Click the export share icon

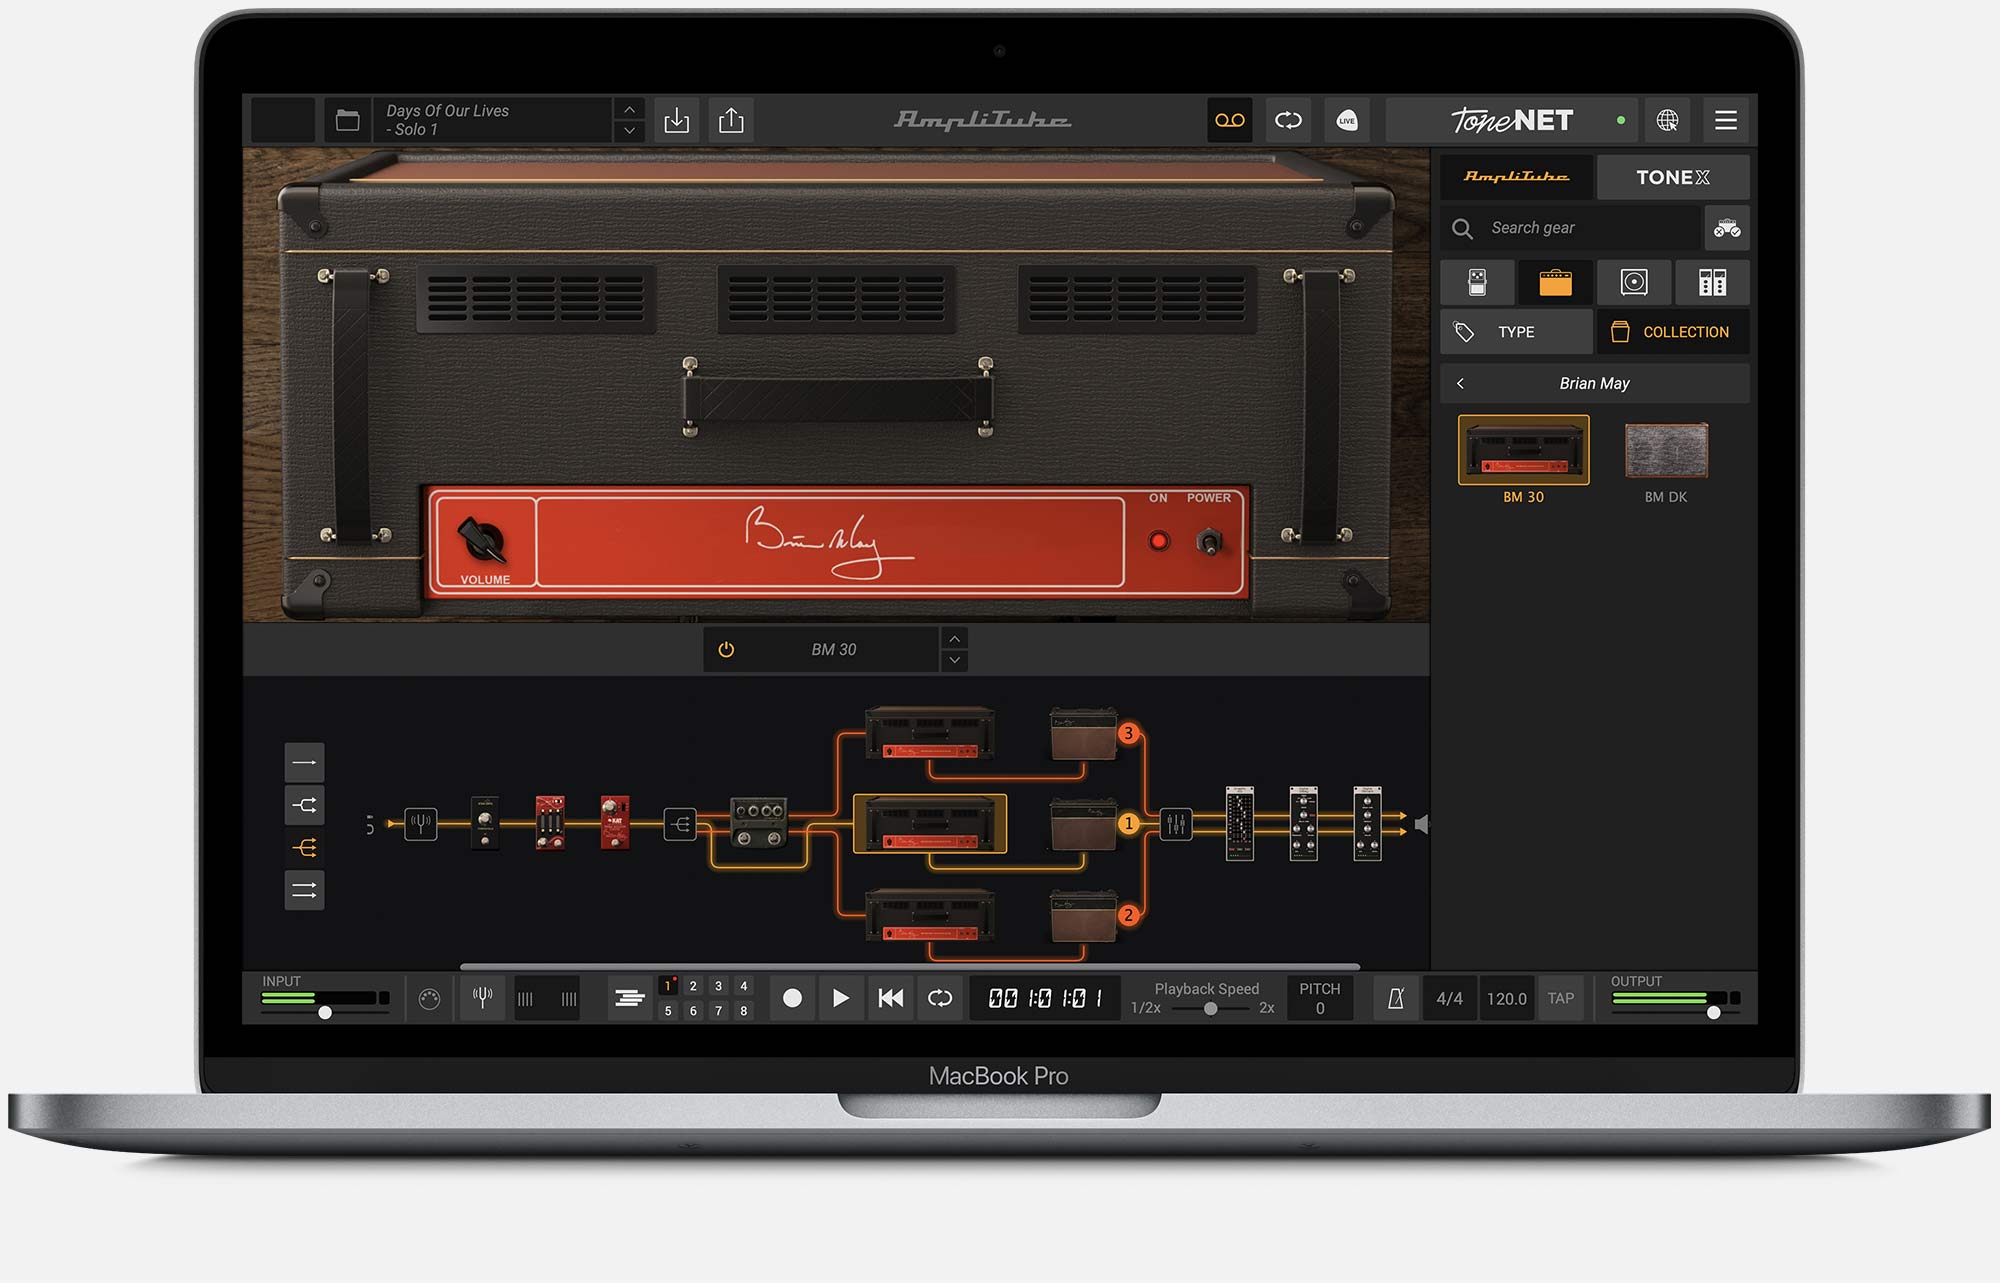click(731, 121)
